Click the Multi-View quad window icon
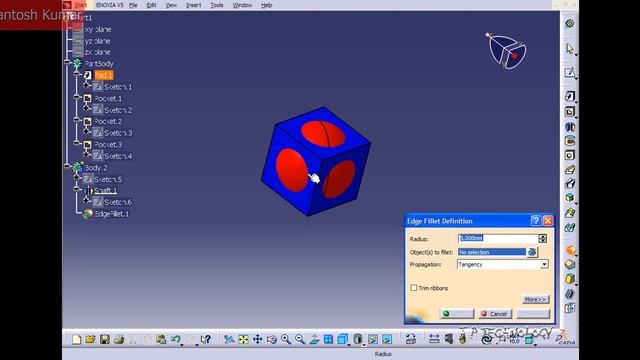 [x=328, y=339]
